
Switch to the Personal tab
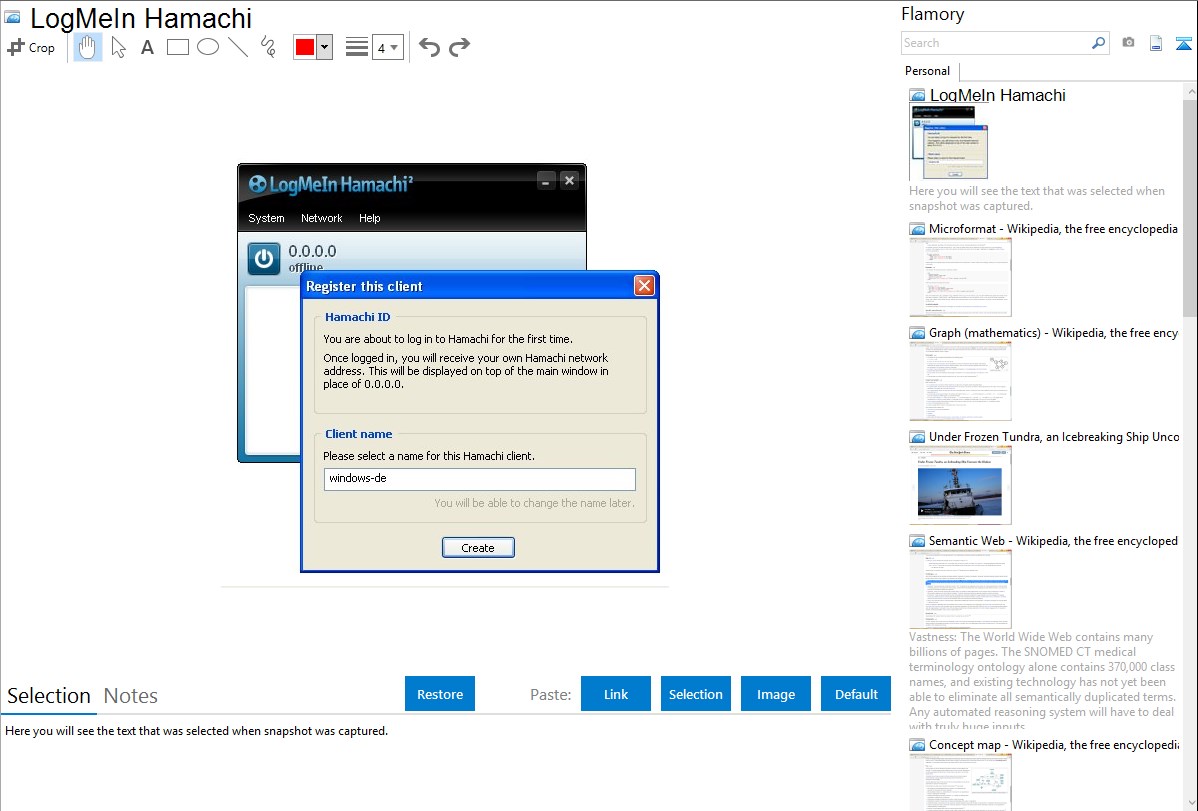(928, 70)
